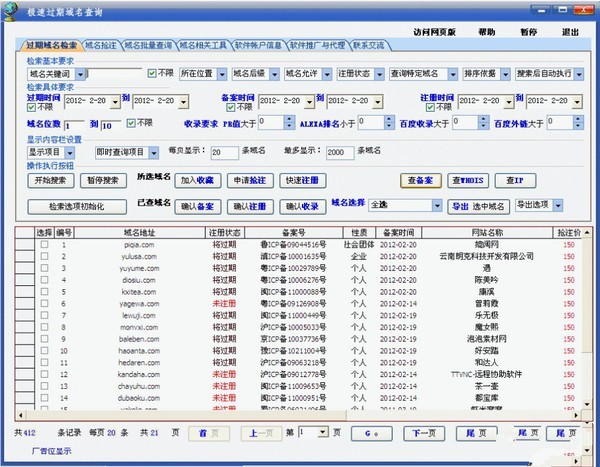Click the table's horizontal scrollbar right arrow
600x467 pixels.
coord(576,415)
